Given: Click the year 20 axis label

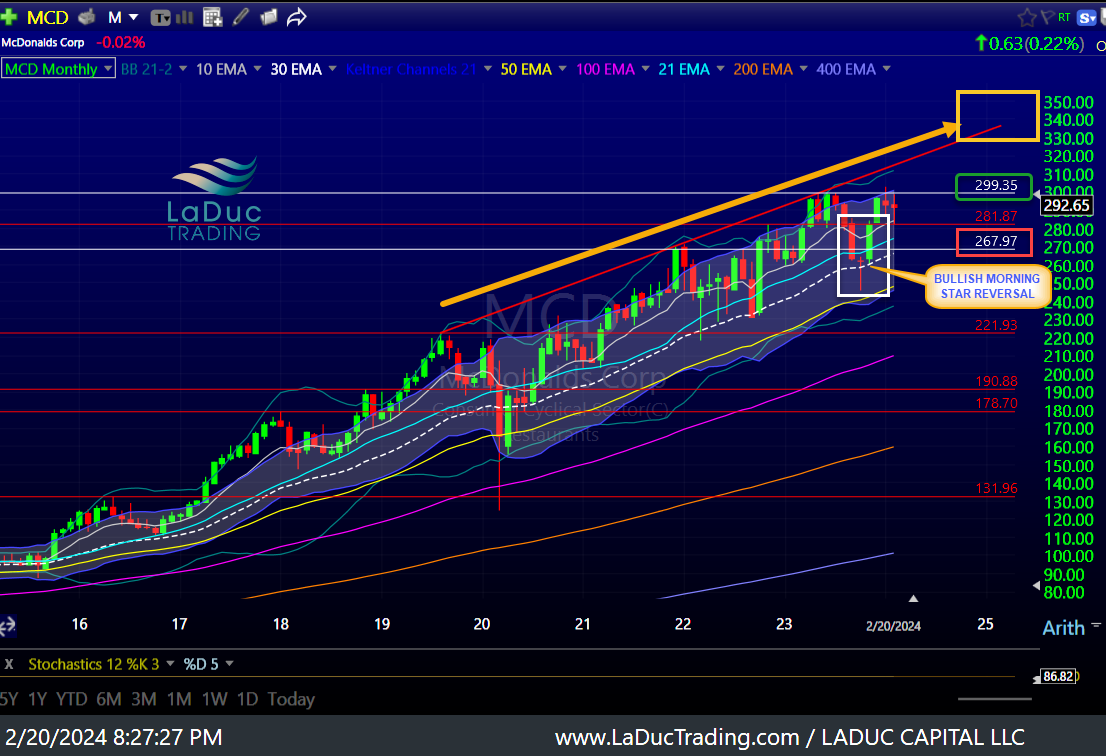Looking at the screenshot, I should pos(482,624).
